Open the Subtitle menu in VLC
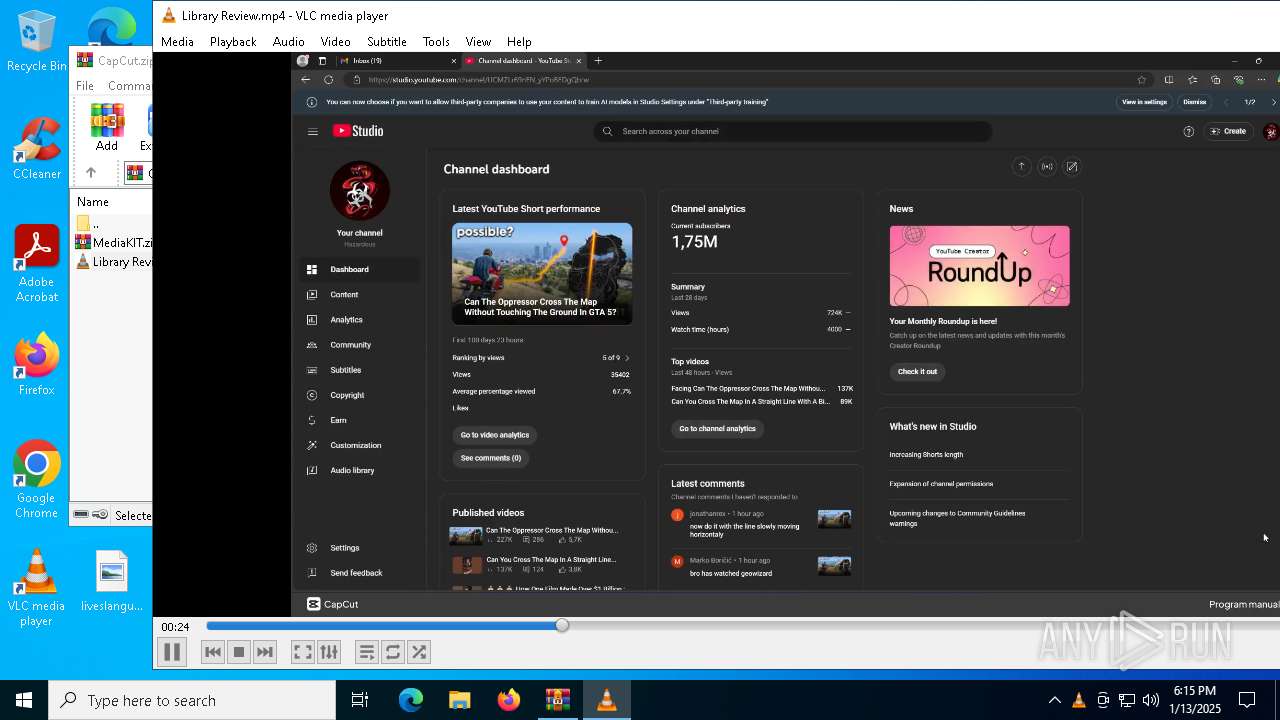Viewport: 1280px width, 720px height. (x=386, y=42)
